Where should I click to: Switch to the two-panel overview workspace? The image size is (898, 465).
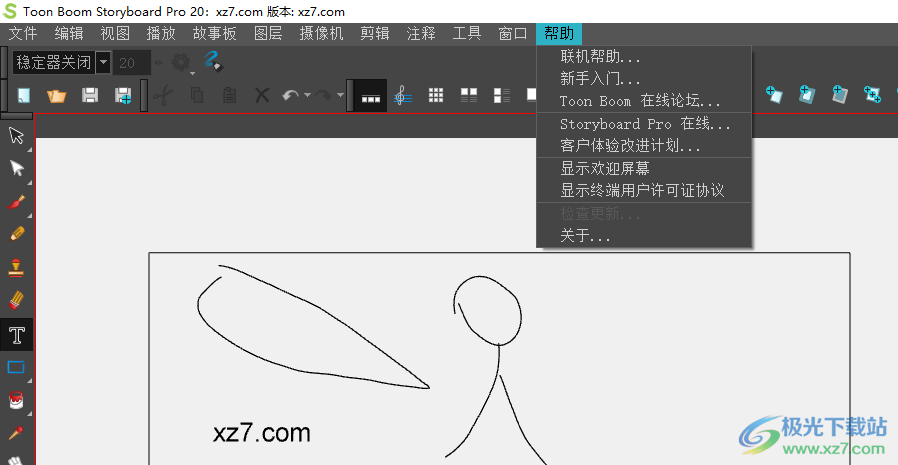pyautogui.click(x=469, y=95)
